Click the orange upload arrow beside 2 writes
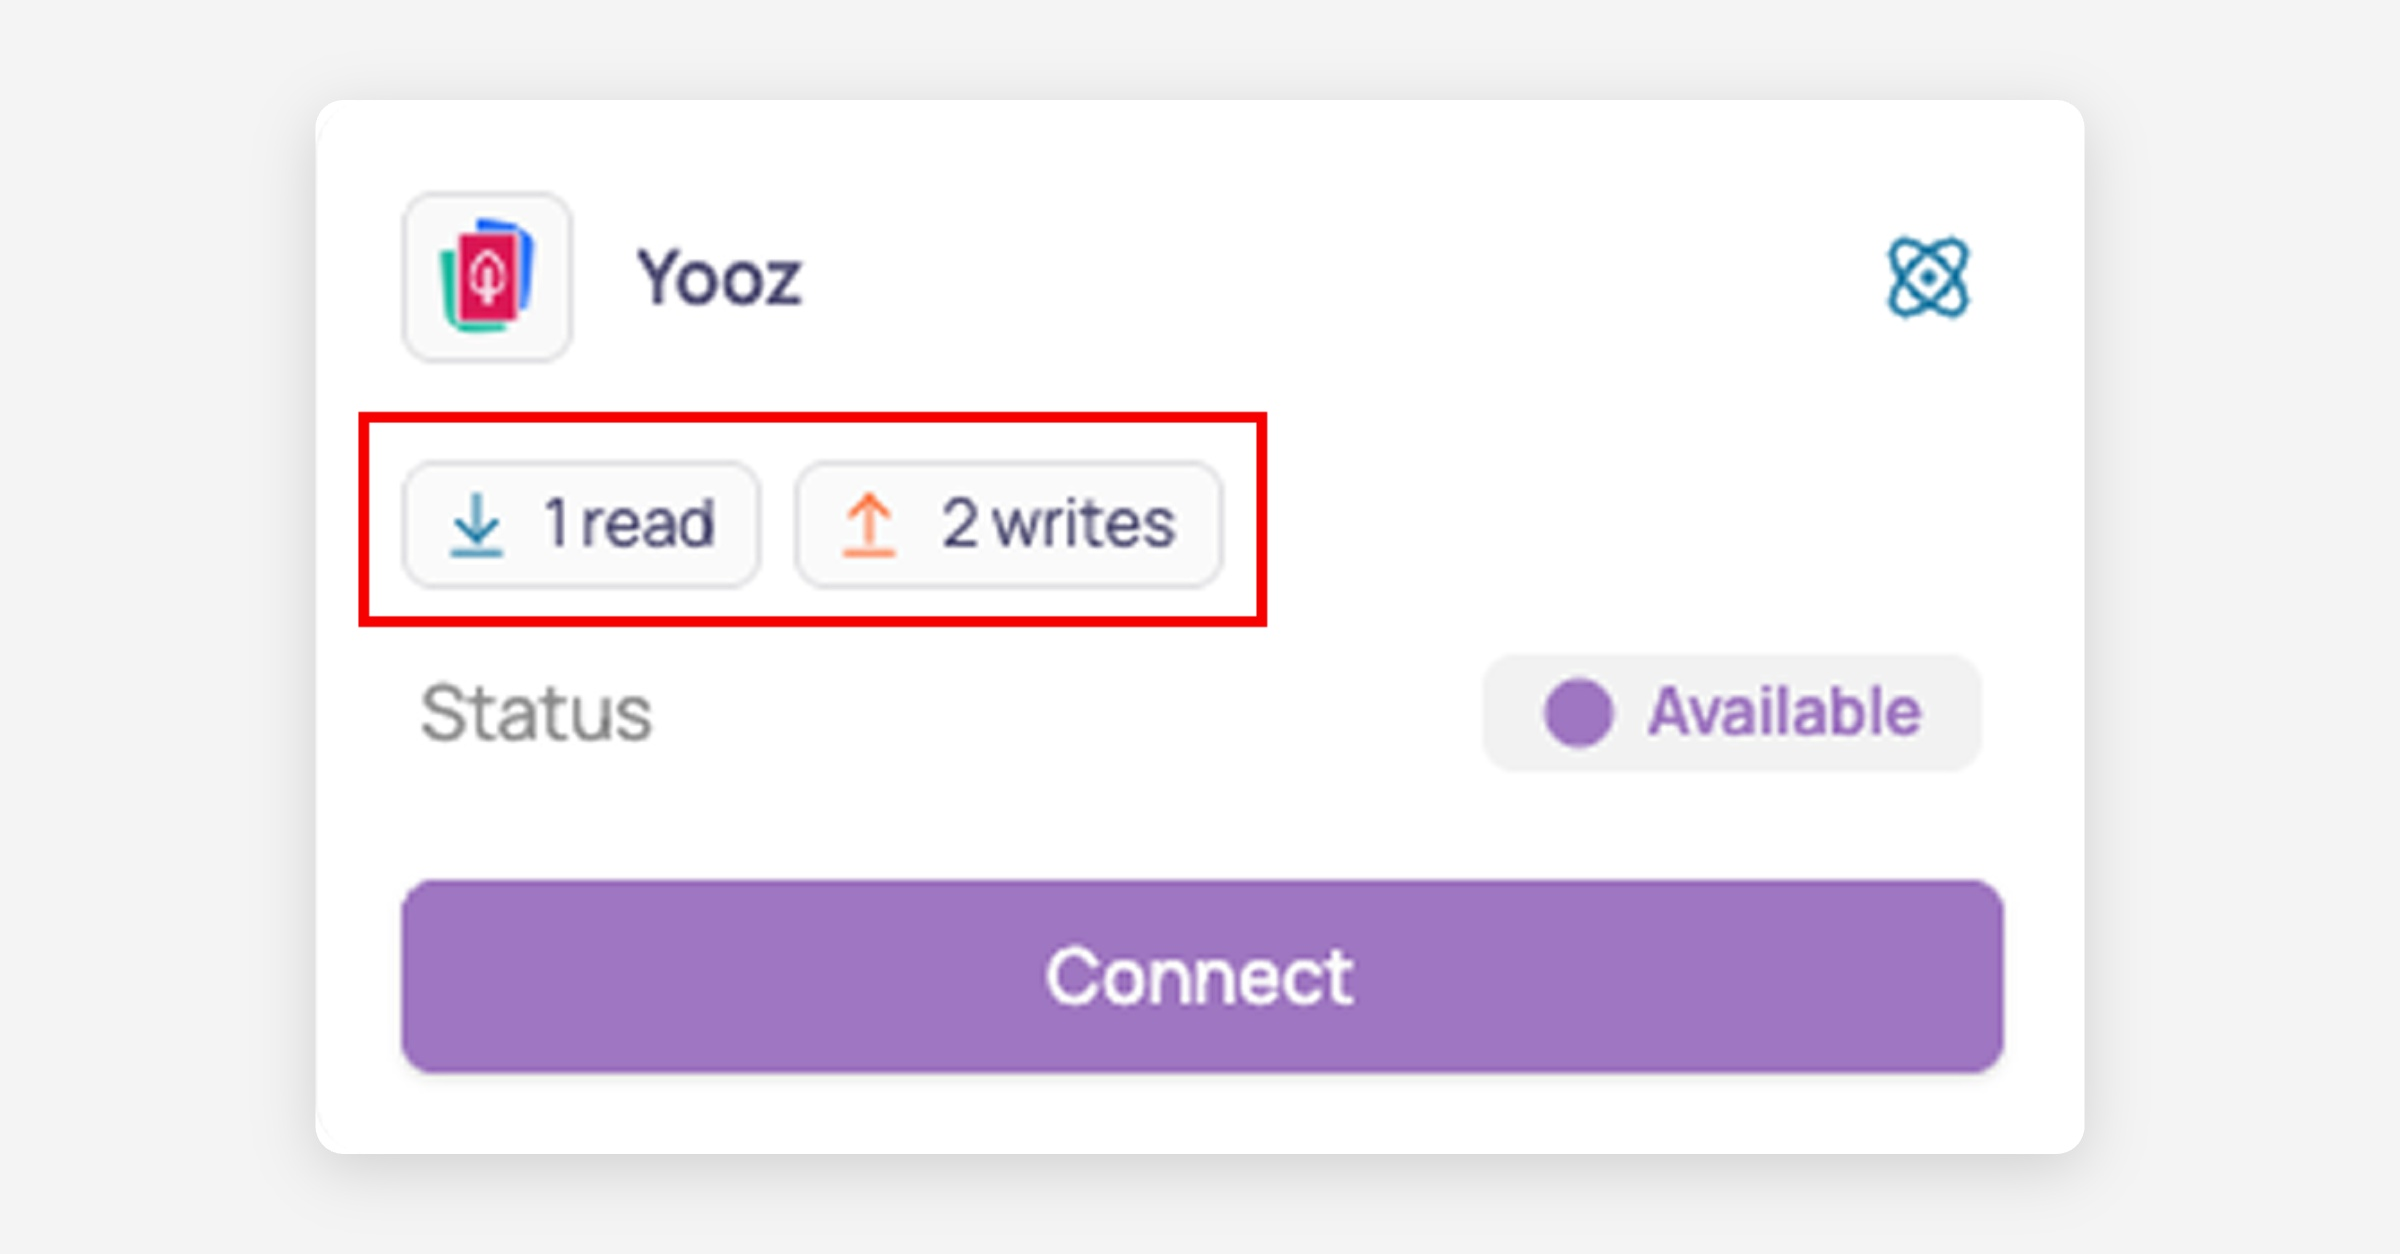 click(x=868, y=524)
